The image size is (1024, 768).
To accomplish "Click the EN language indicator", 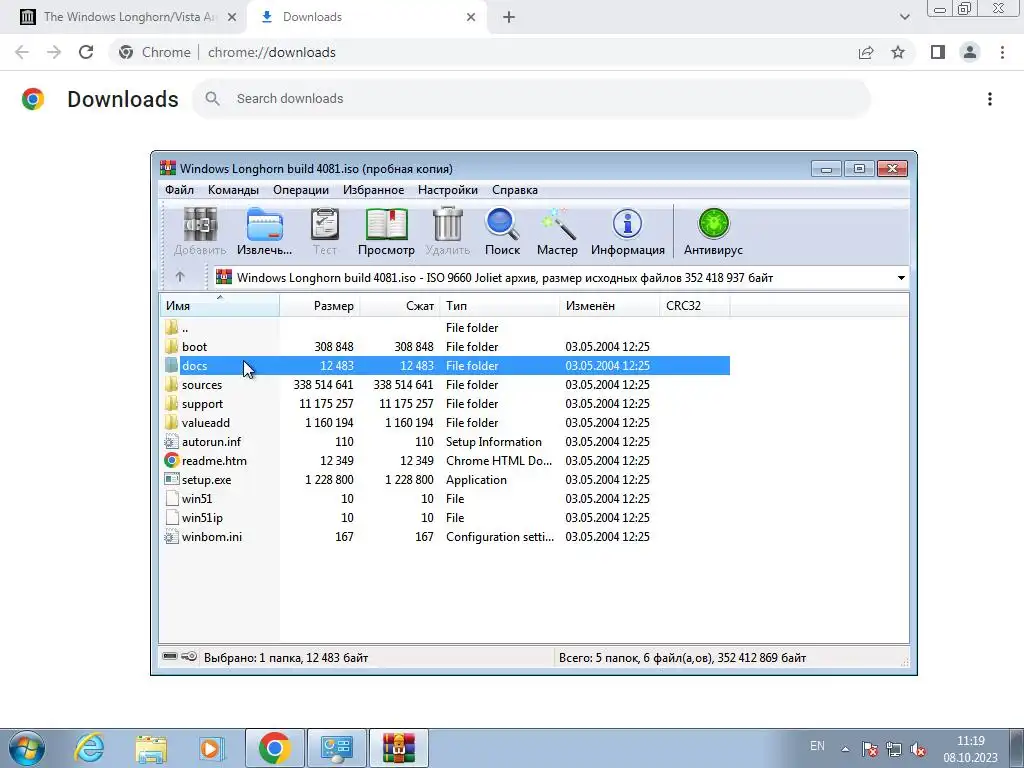I will pos(817,746).
